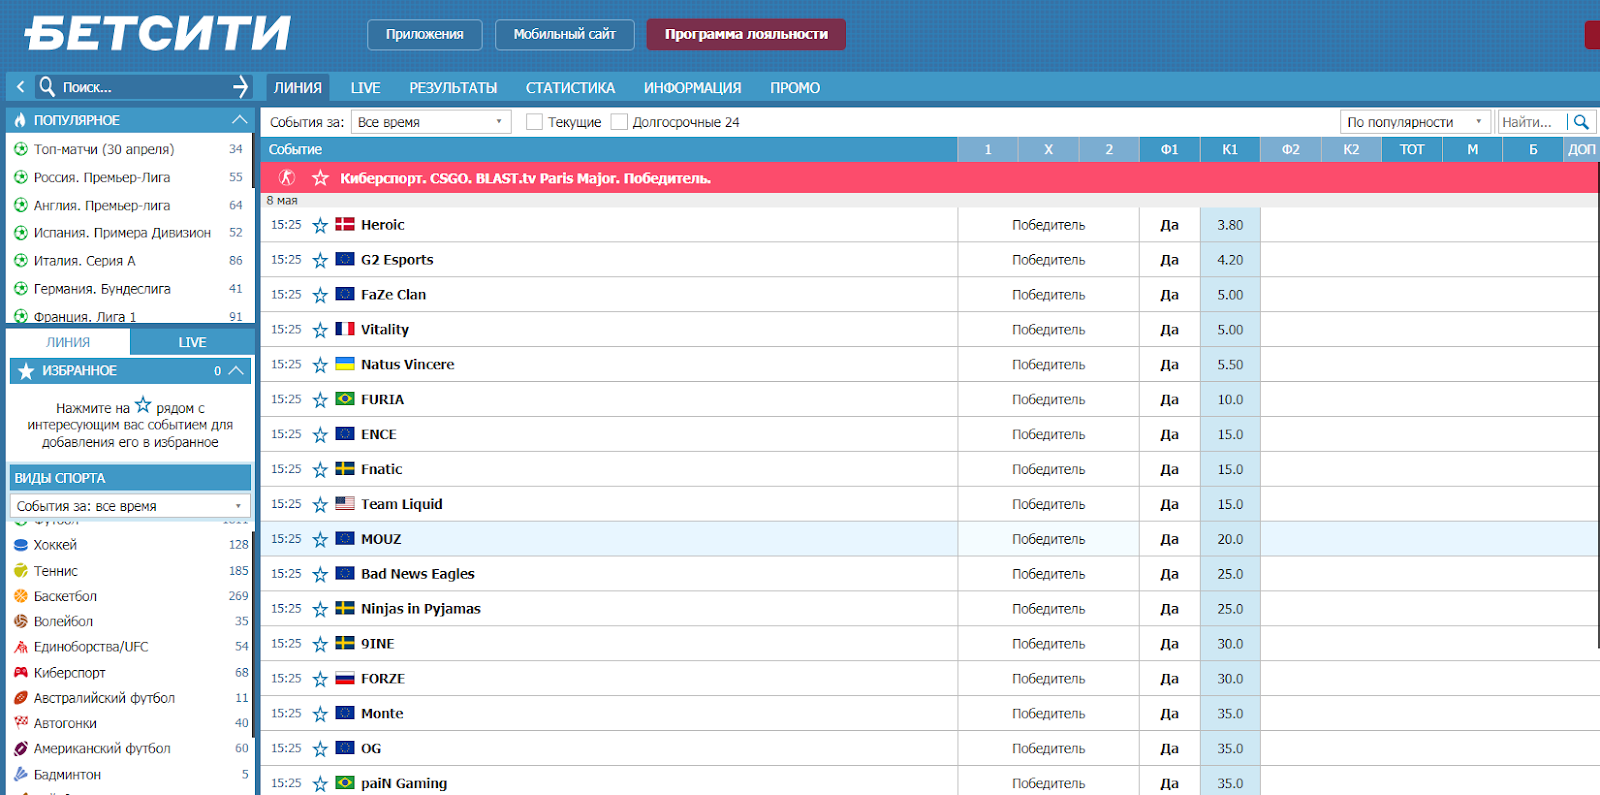
Task: Click the Ninjas in Pyjamas team name
Action: 421,609
